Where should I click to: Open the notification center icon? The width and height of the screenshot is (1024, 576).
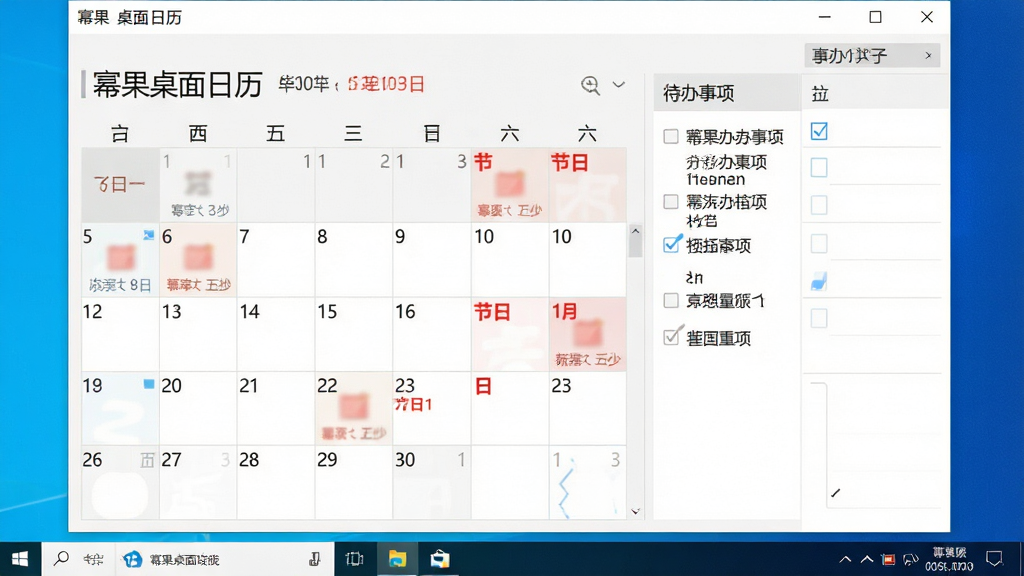[994, 559]
